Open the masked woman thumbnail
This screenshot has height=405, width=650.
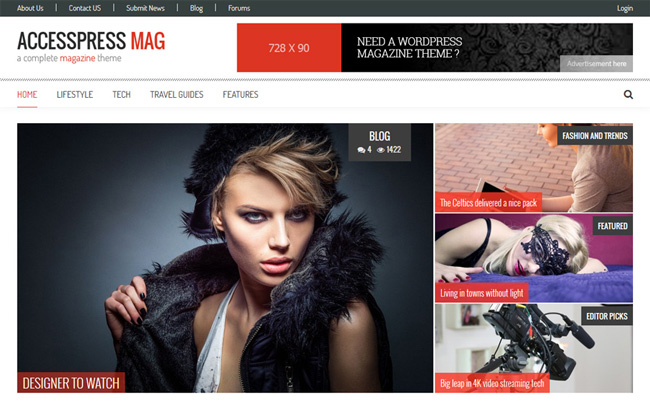(534, 258)
